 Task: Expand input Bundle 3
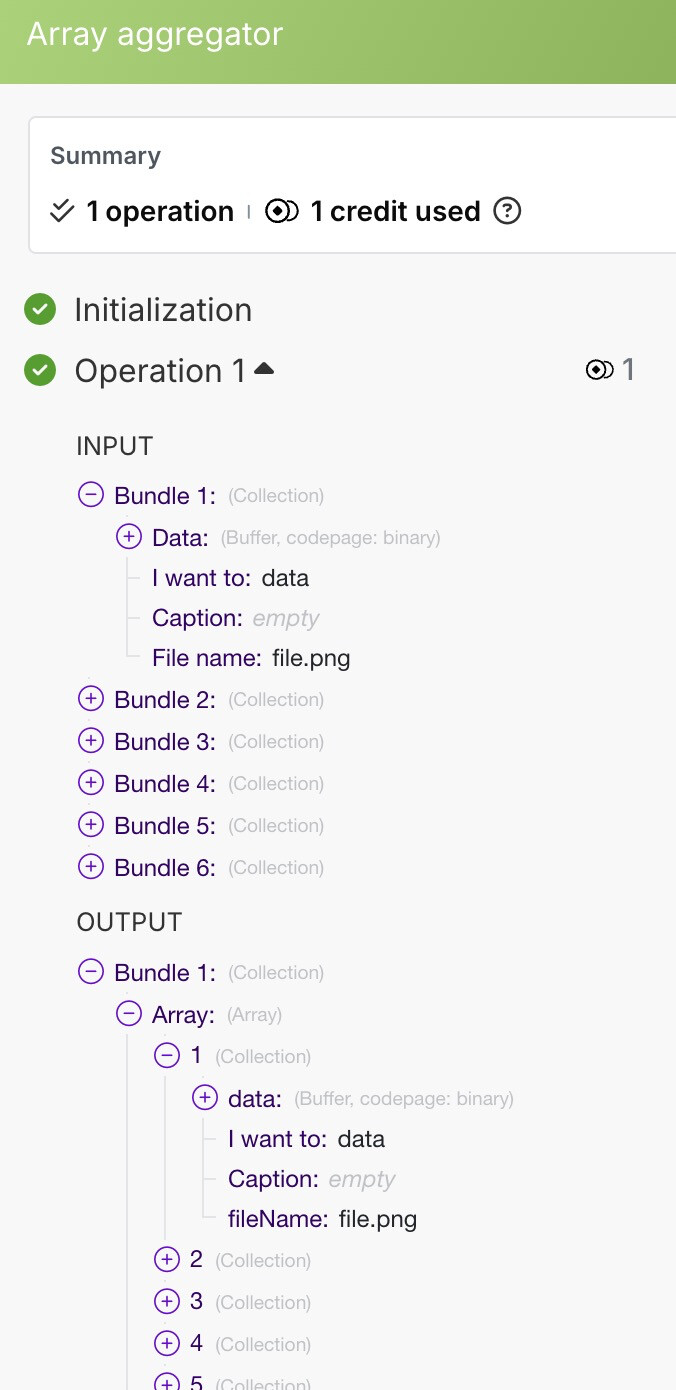(91, 741)
